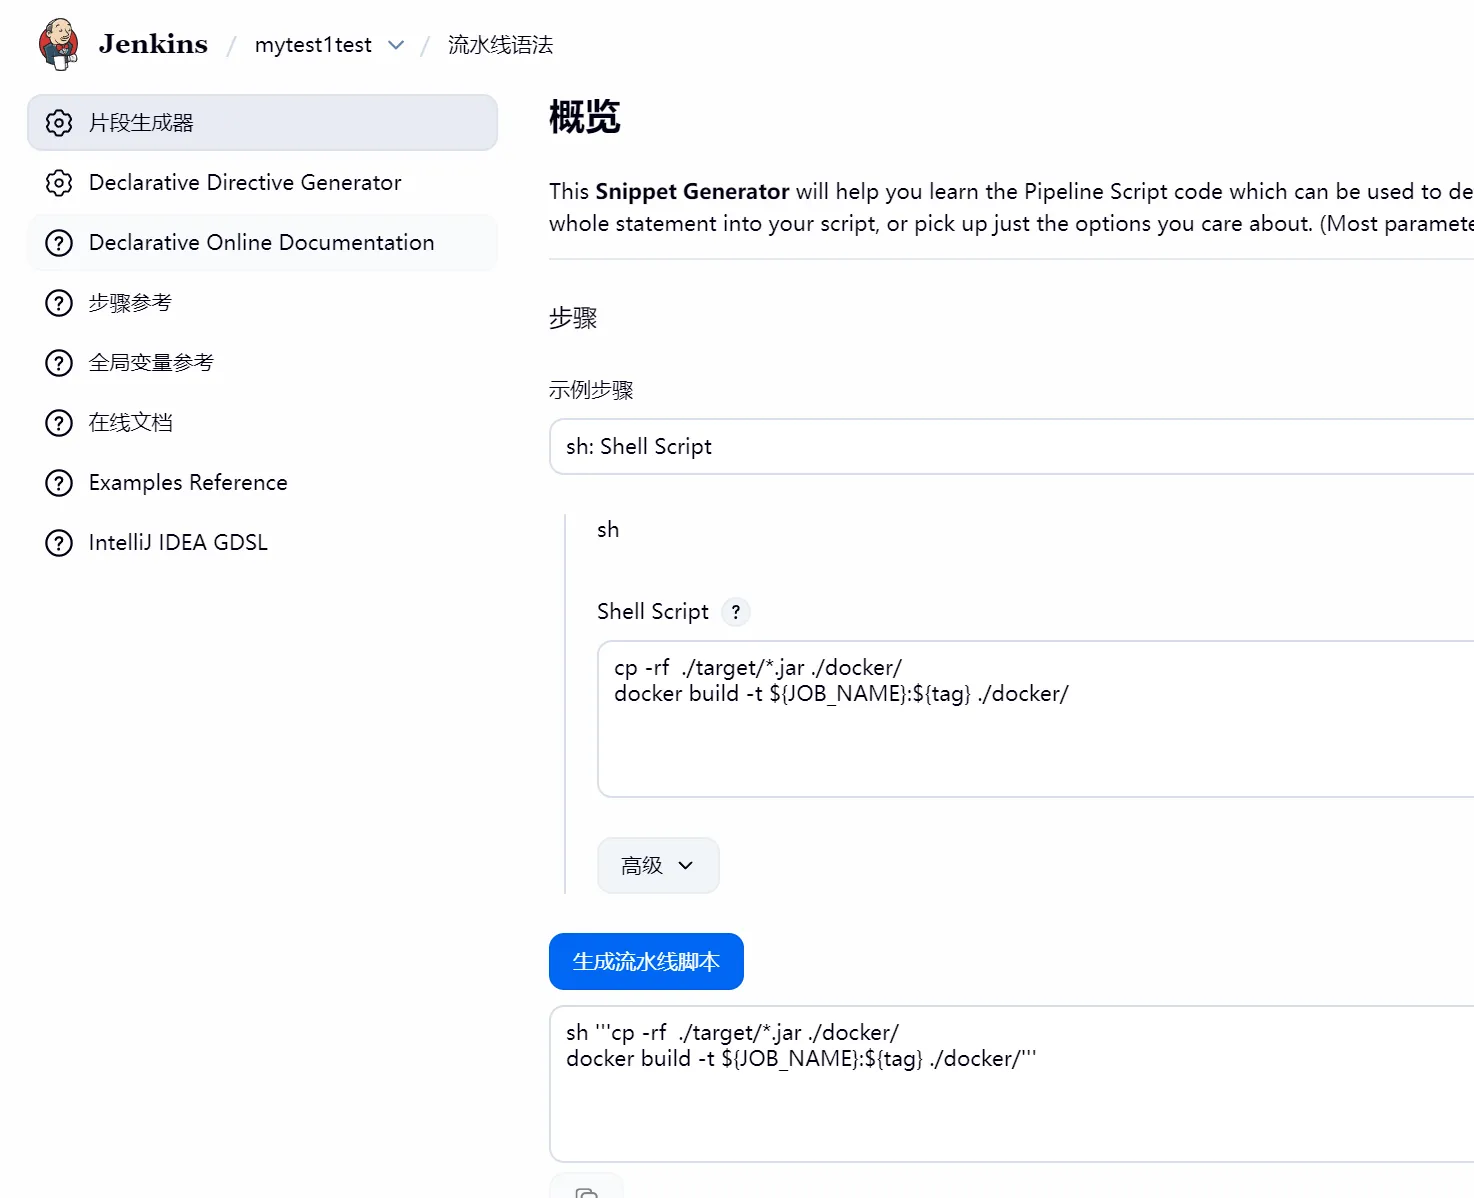This screenshot has width=1474, height=1198.
Task: Click question icon beside IntelliJ IDEA GDSL
Action: (x=59, y=543)
